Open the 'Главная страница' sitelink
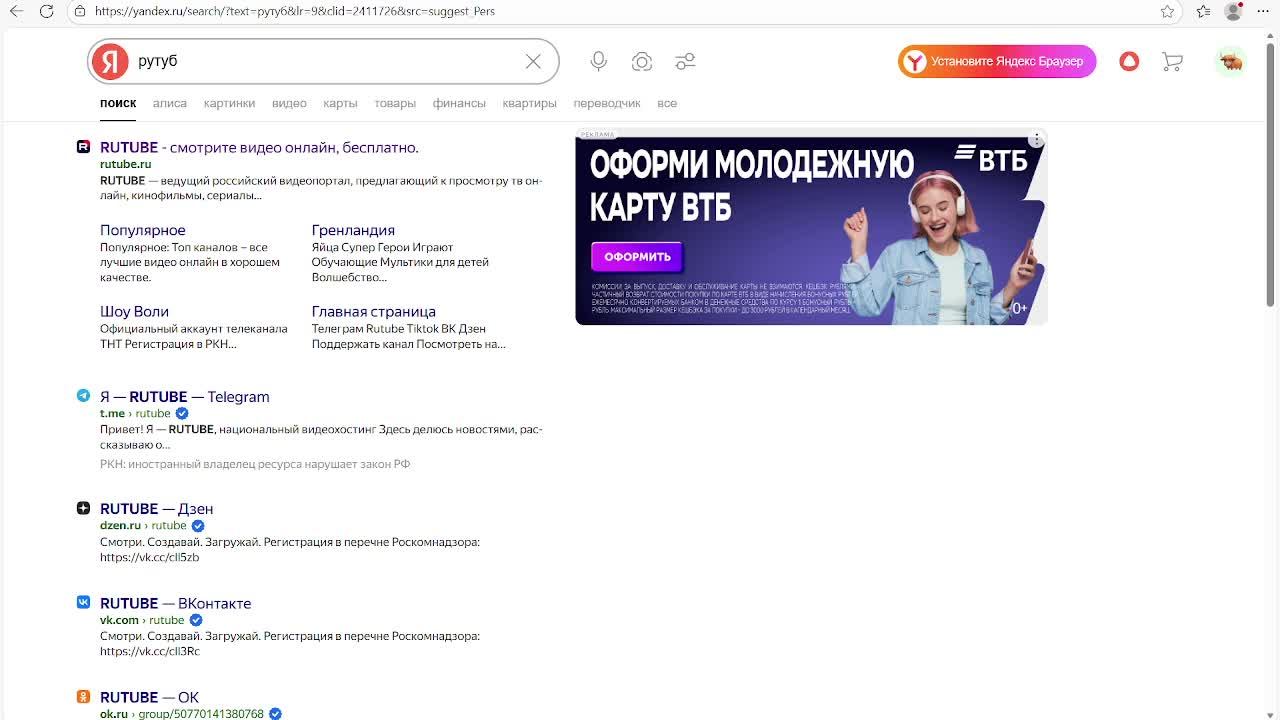The width and height of the screenshot is (1280, 720). click(374, 311)
